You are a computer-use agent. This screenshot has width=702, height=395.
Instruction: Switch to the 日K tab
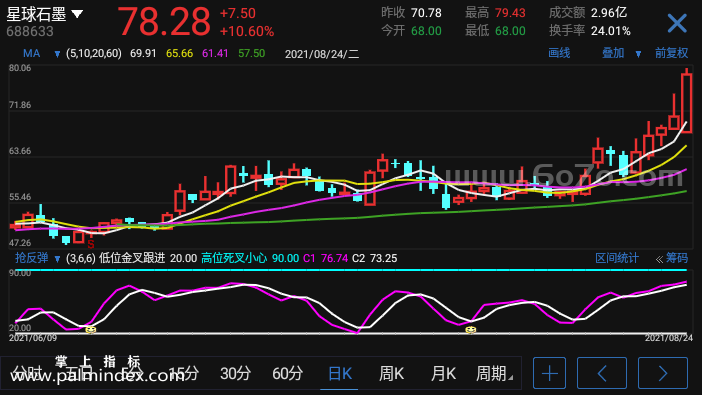click(x=340, y=373)
